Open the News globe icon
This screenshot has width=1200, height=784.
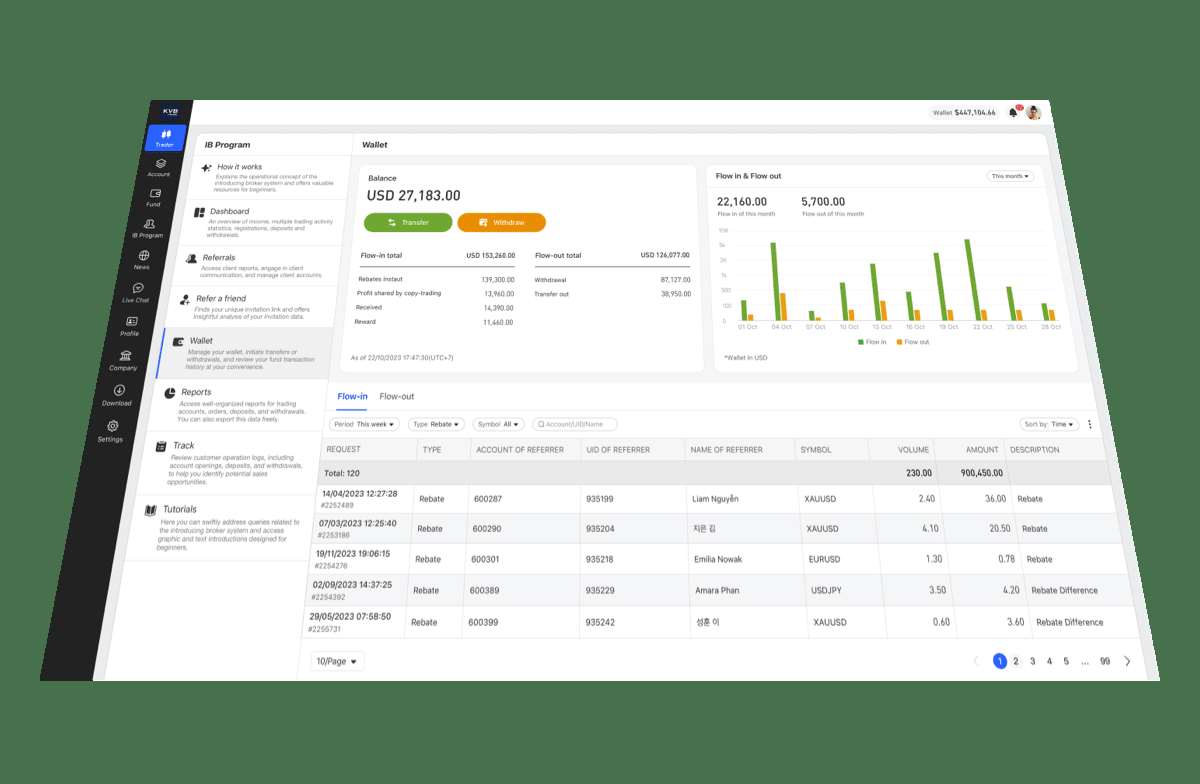pyautogui.click(x=144, y=255)
